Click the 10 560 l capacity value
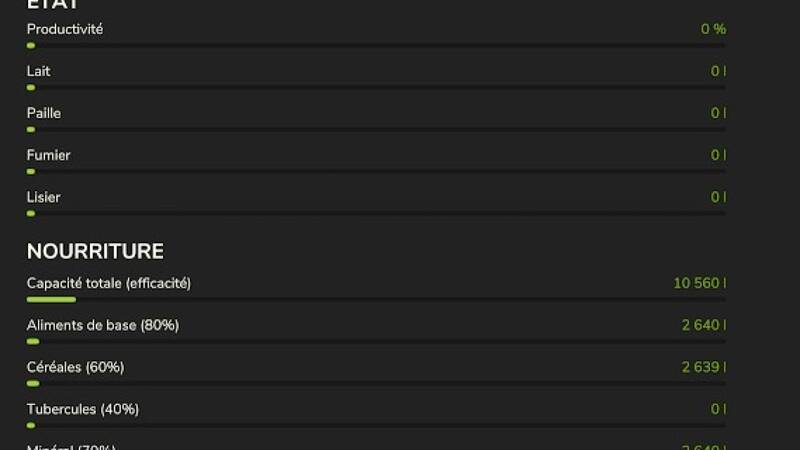Viewport: 800px width, 450px height. pos(699,283)
